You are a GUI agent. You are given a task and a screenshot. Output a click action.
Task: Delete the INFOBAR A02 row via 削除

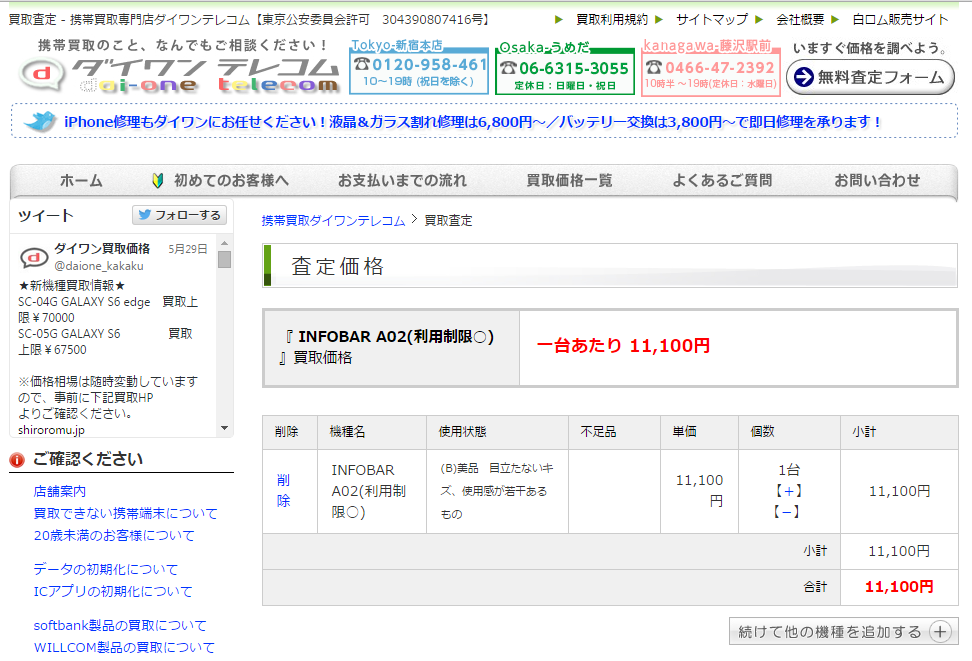283,490
